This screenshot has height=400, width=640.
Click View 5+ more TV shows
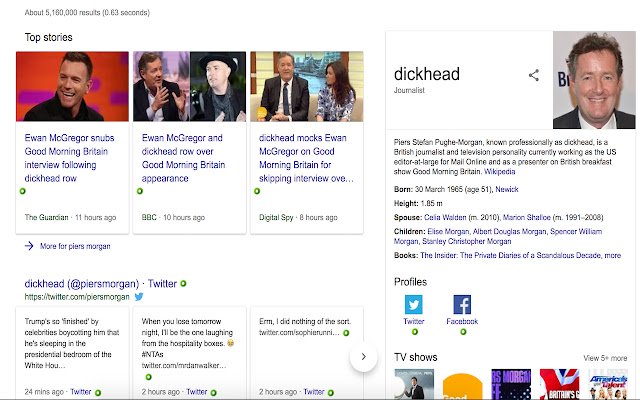(x=605, y=358)
